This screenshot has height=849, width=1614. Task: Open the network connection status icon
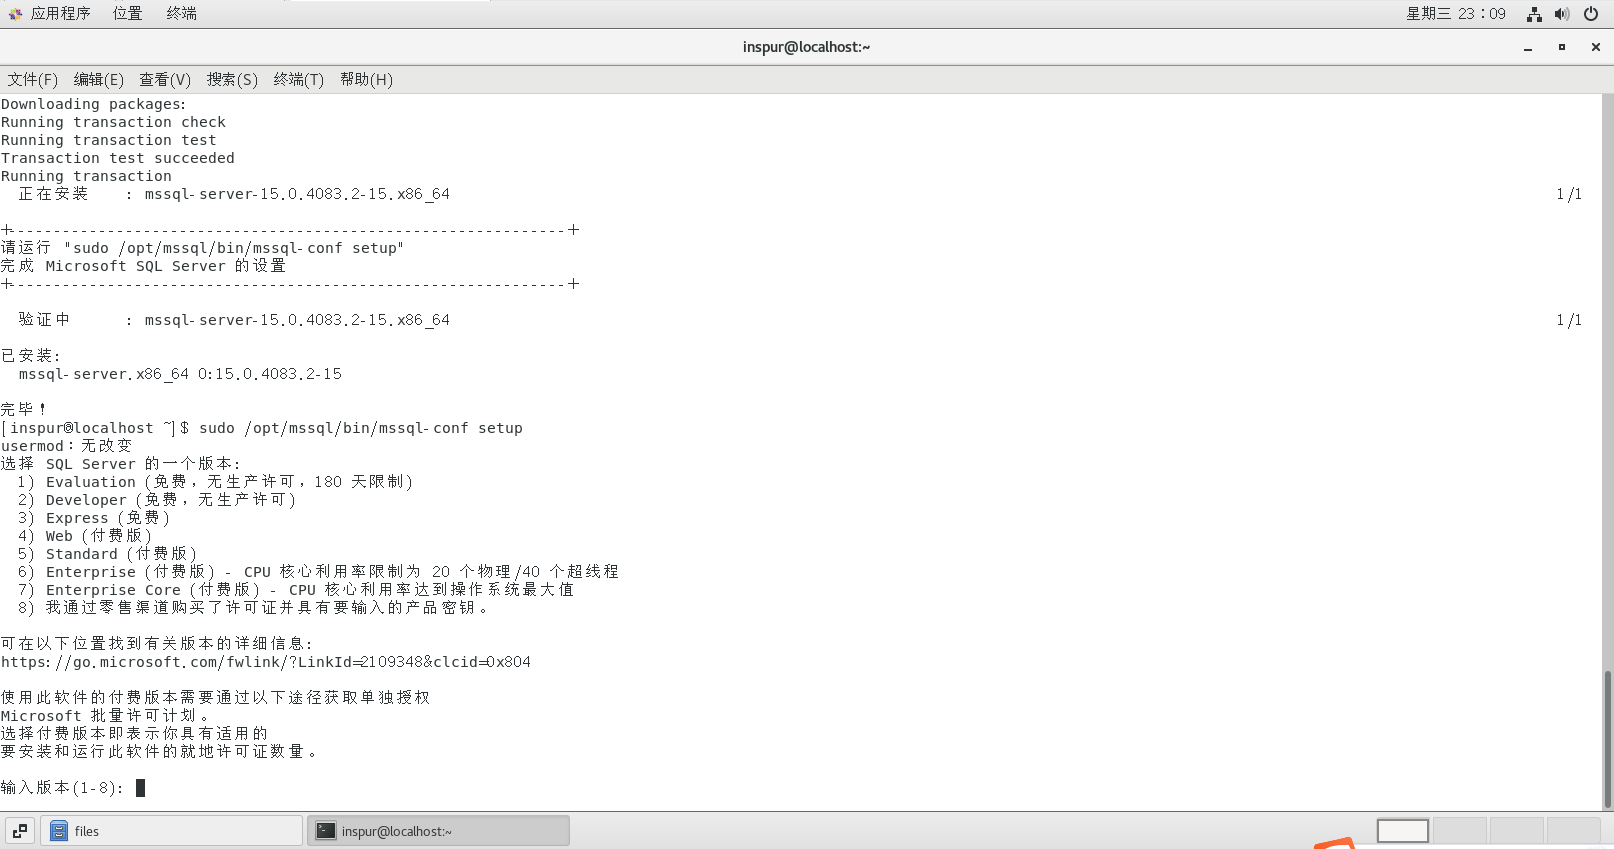[x=1534, y=14]
